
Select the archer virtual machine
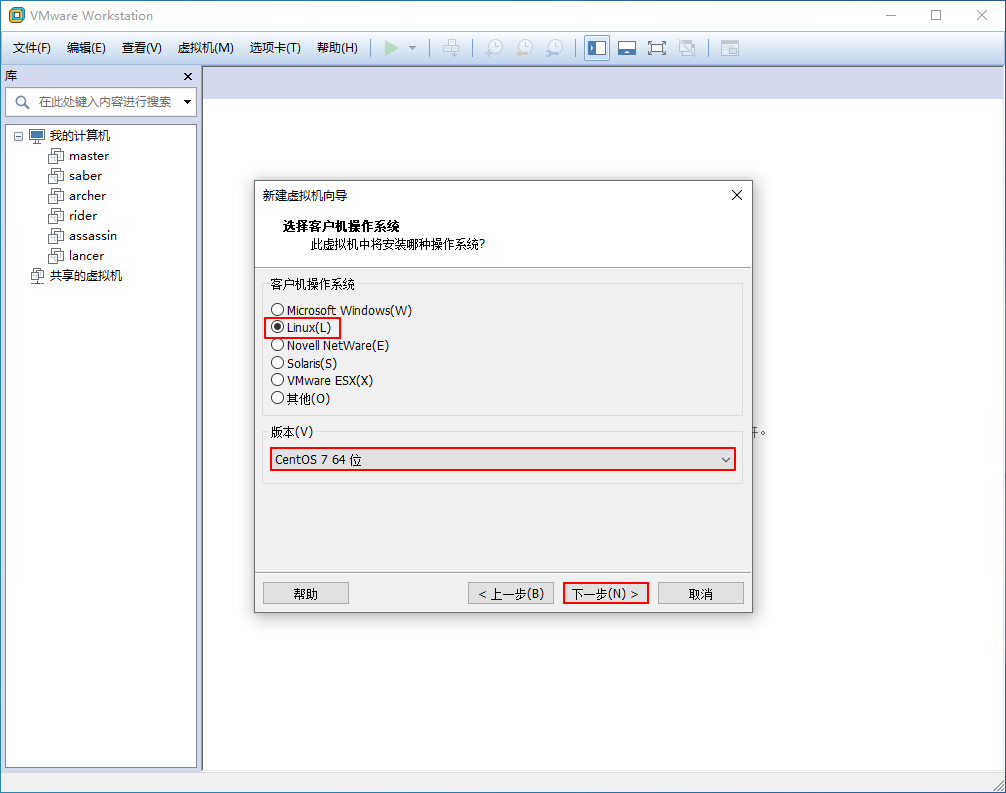87,196
